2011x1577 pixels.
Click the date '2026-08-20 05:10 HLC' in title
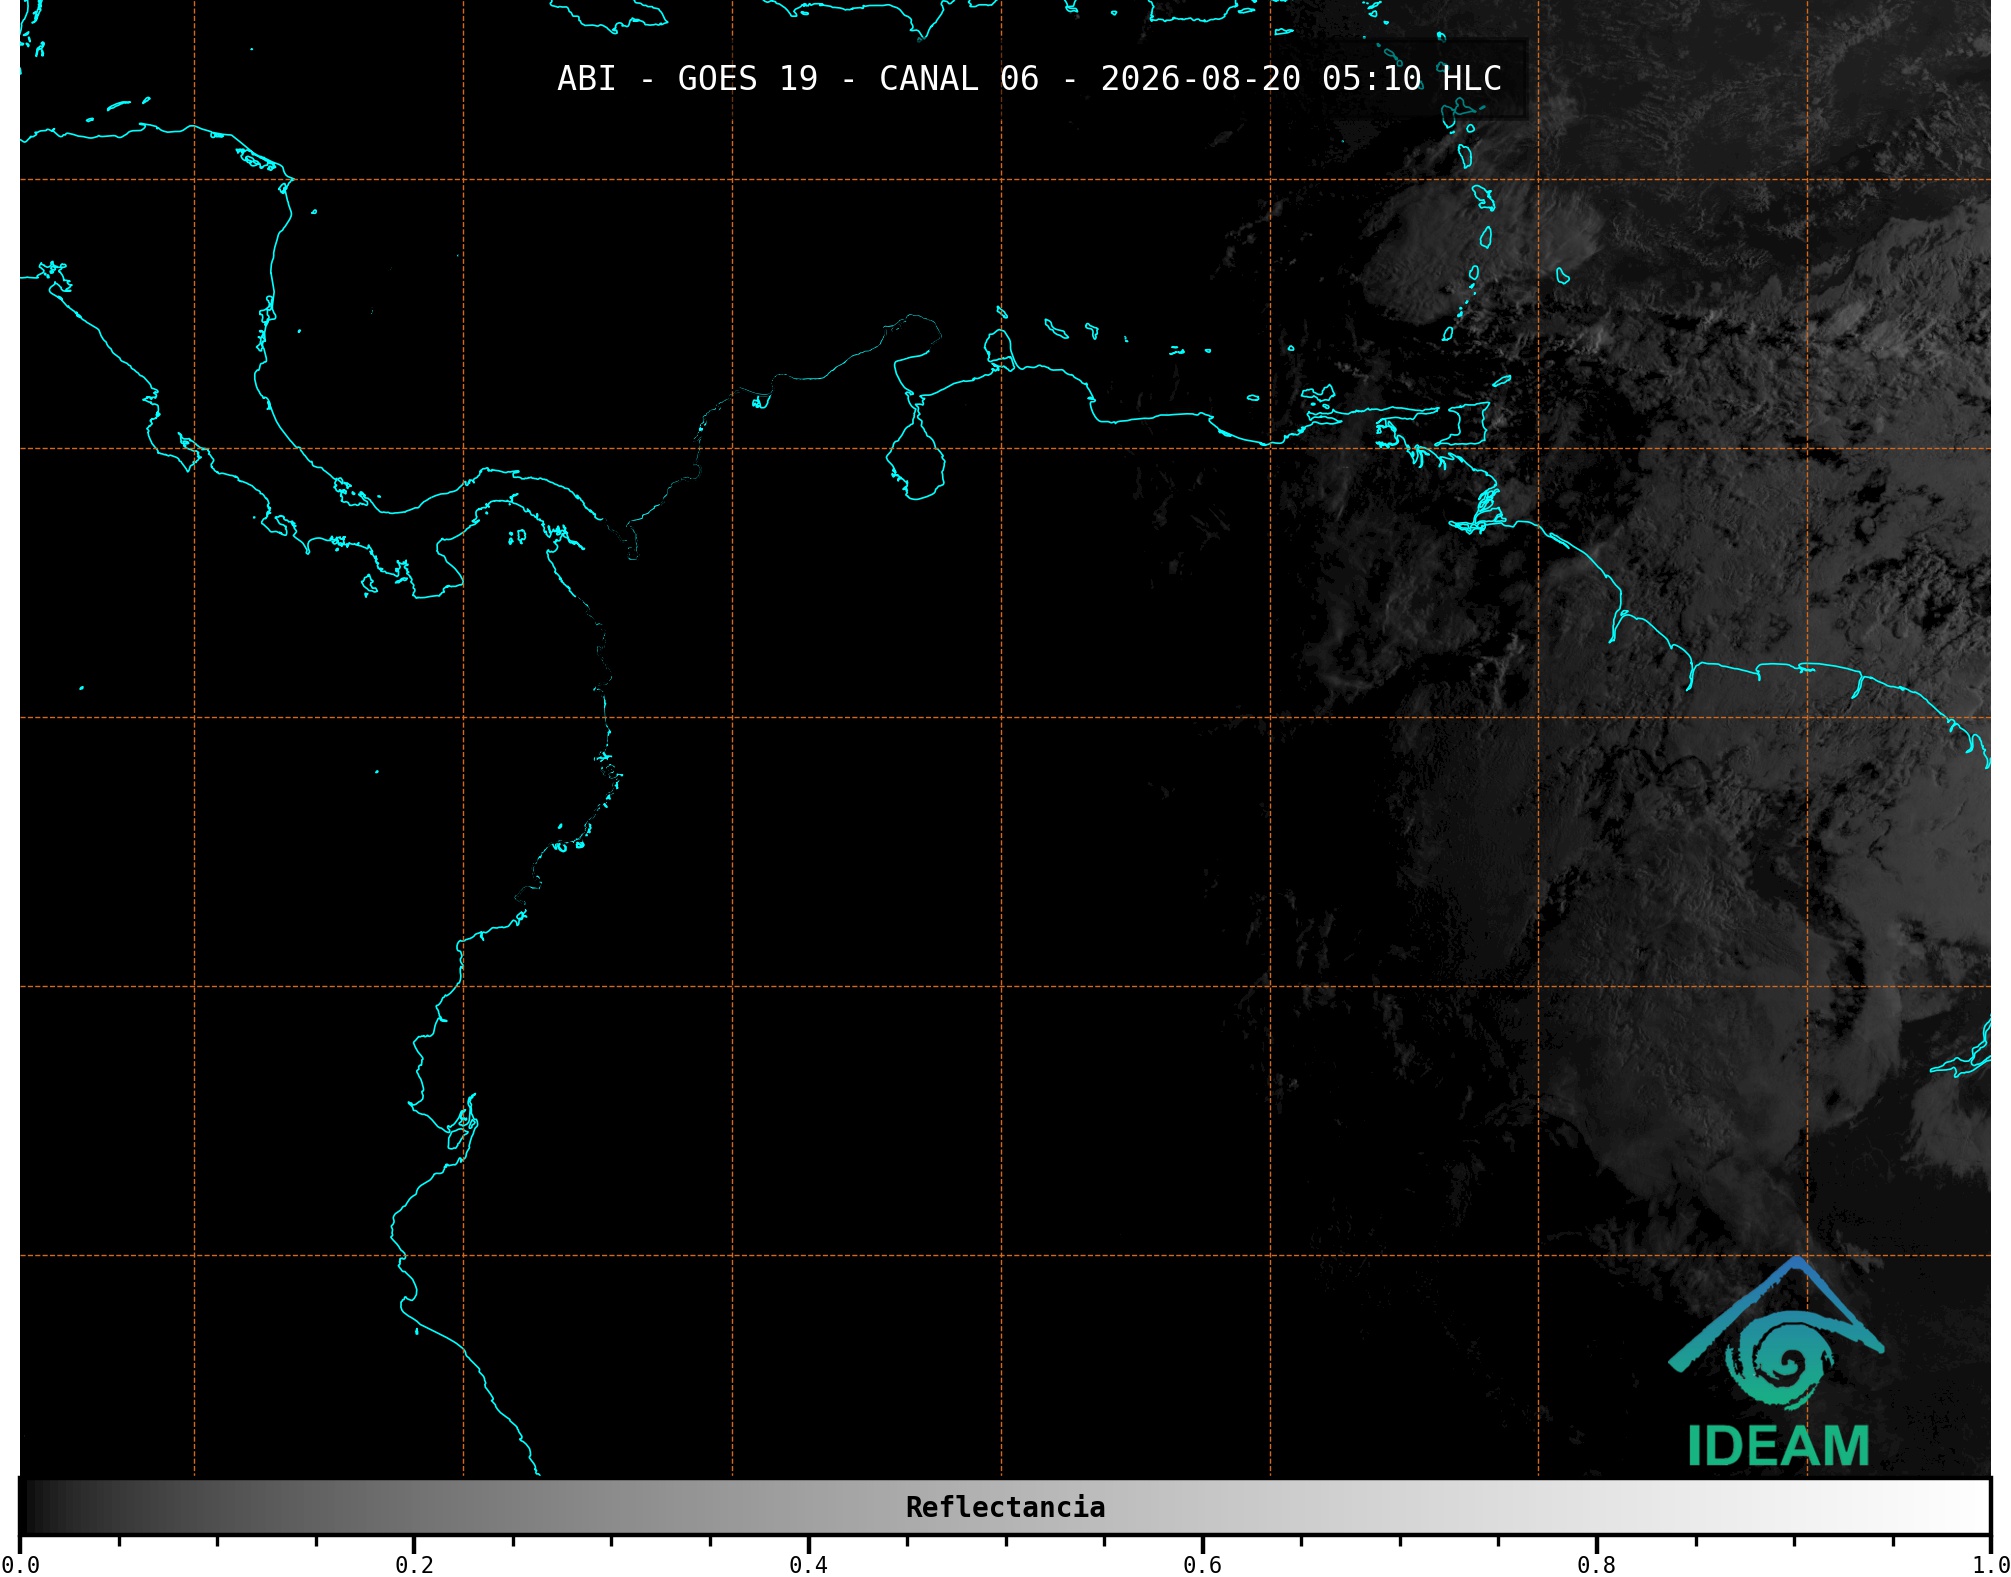tap(1301, 79)
